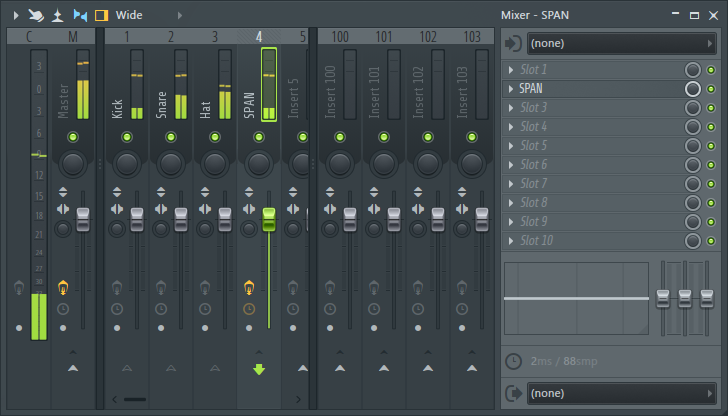Click the Insert 103 volume fader
Viewport: 728px width, 416px height.
click(482, 220)
